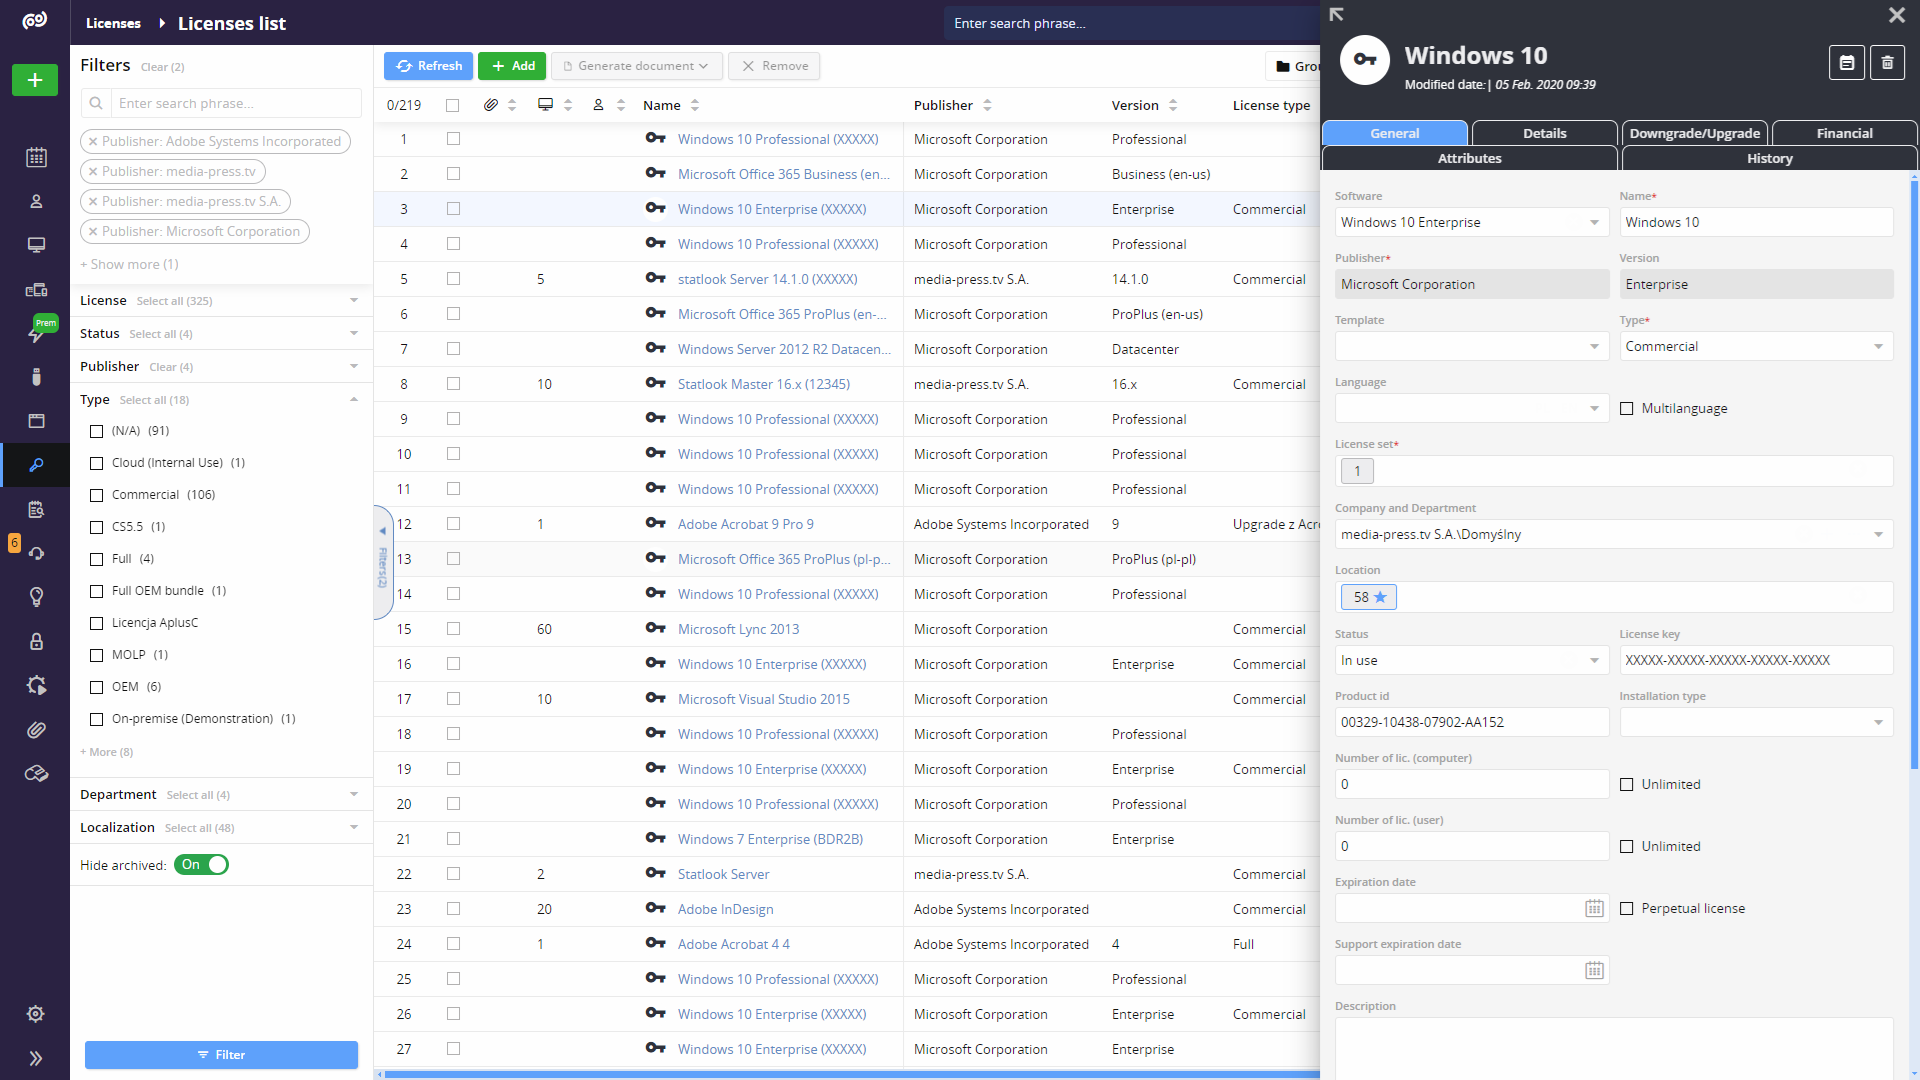This screenshot has width=1920, height=1080.
Task: Click the trash delete icon in license panel
Action: coord(1887,63)
